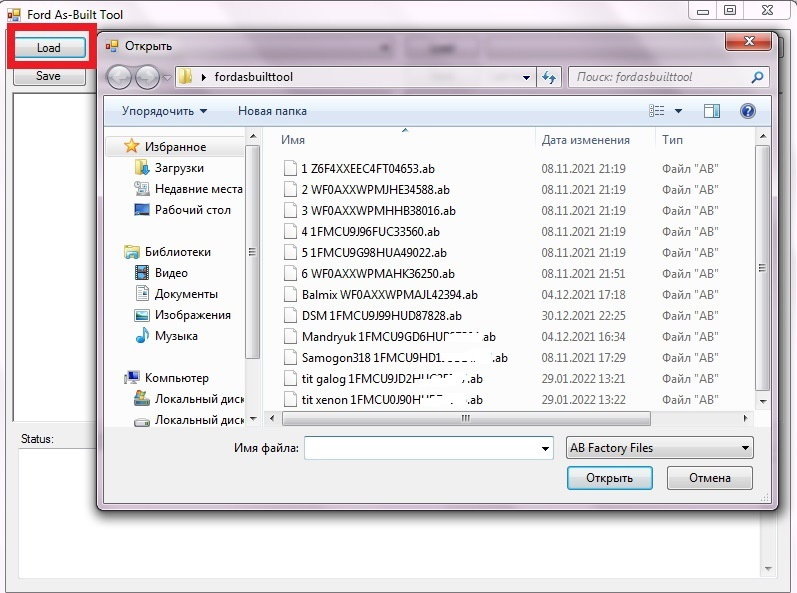Click the Библиотеки library icon
This screenshot has width=797, height=593.
132,252
